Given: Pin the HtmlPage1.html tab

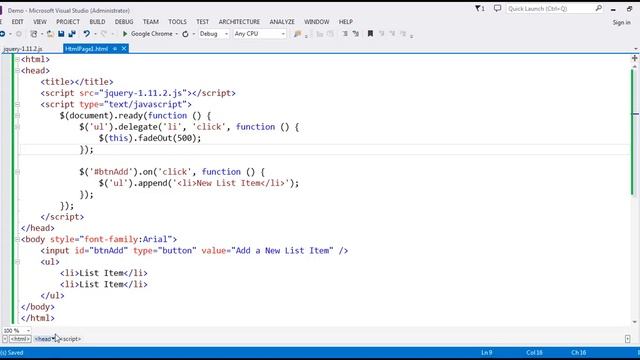Looking at the screenshot, I should click(115, 49).
